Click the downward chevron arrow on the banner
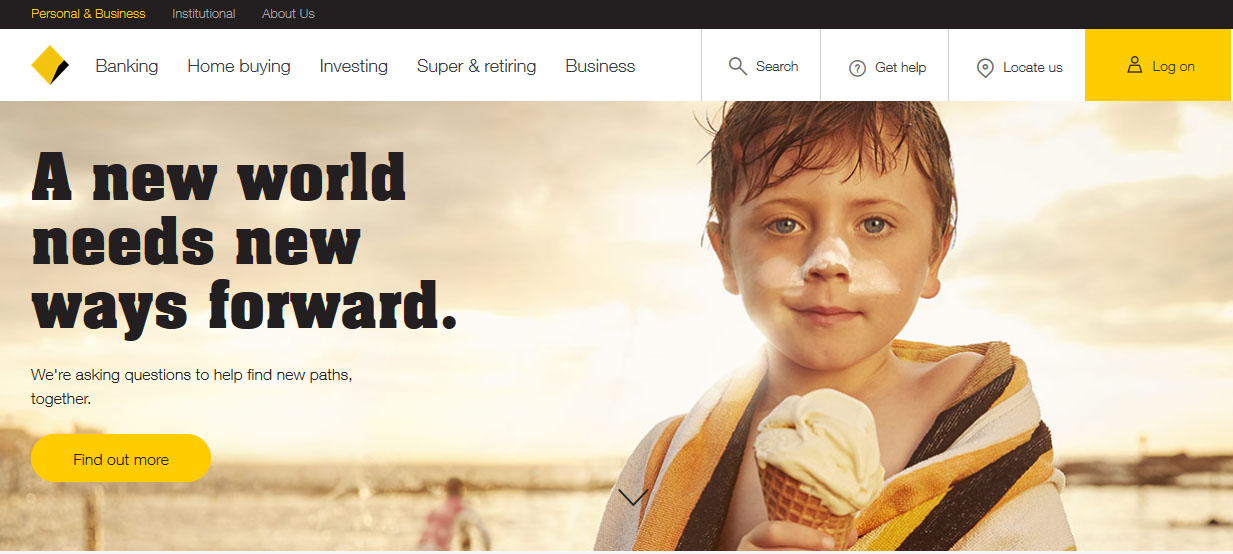The width and height of the screenshot is (1233, 554). (633, 497)
